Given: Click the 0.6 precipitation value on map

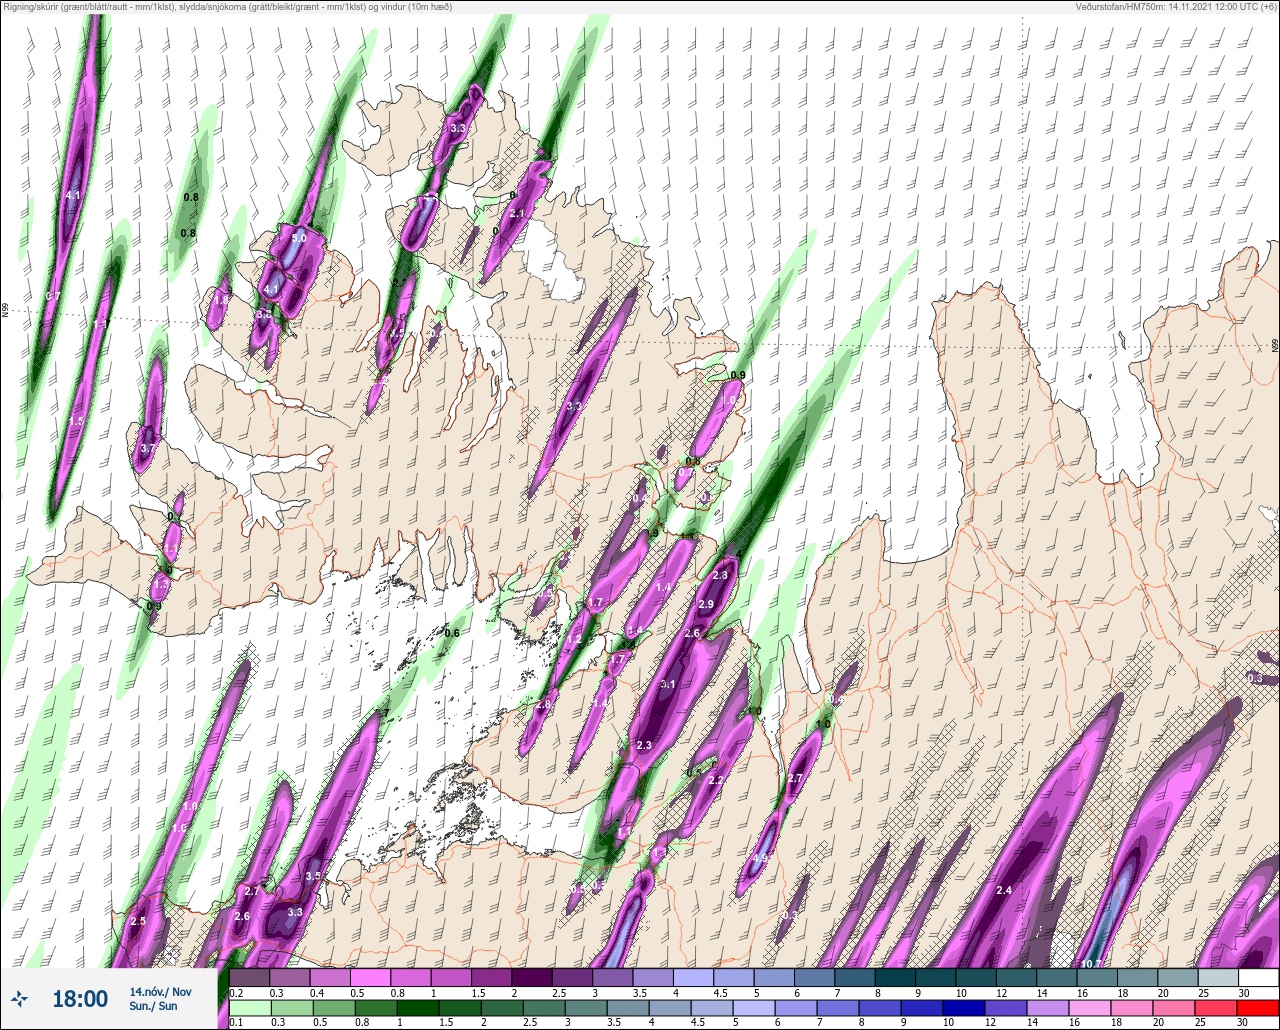Looking at the screenshot, I should 452,633.
